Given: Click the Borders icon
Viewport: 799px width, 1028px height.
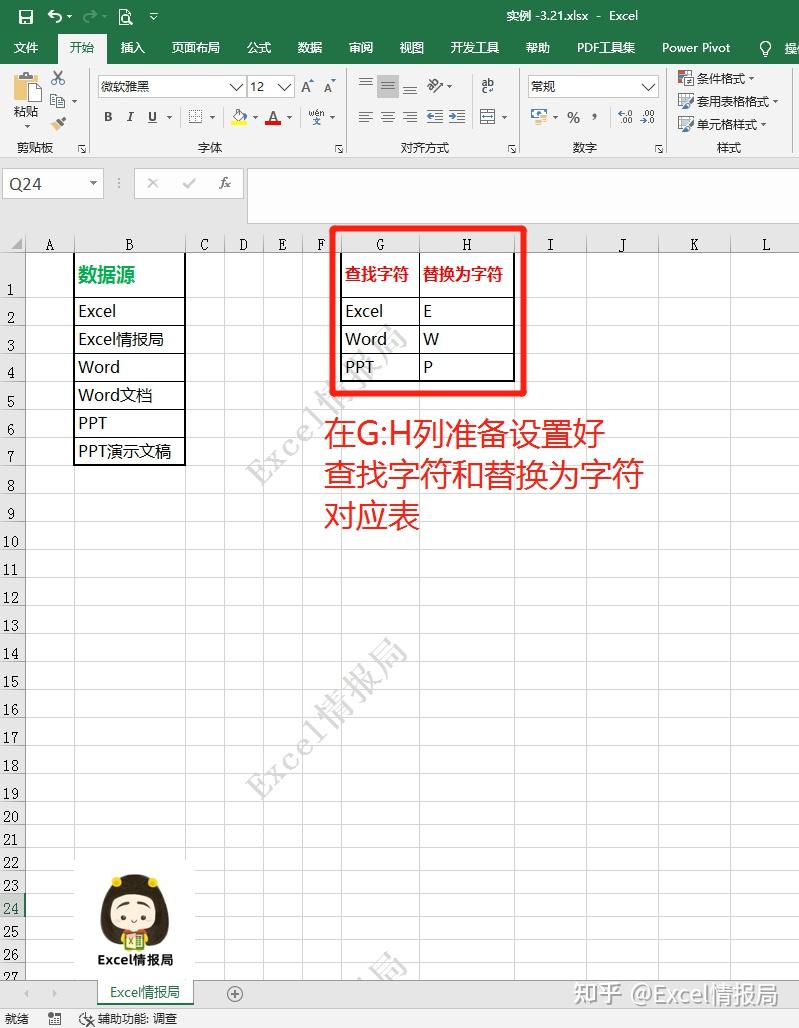Looking at the screenshot, I should (x=195, y=117).
